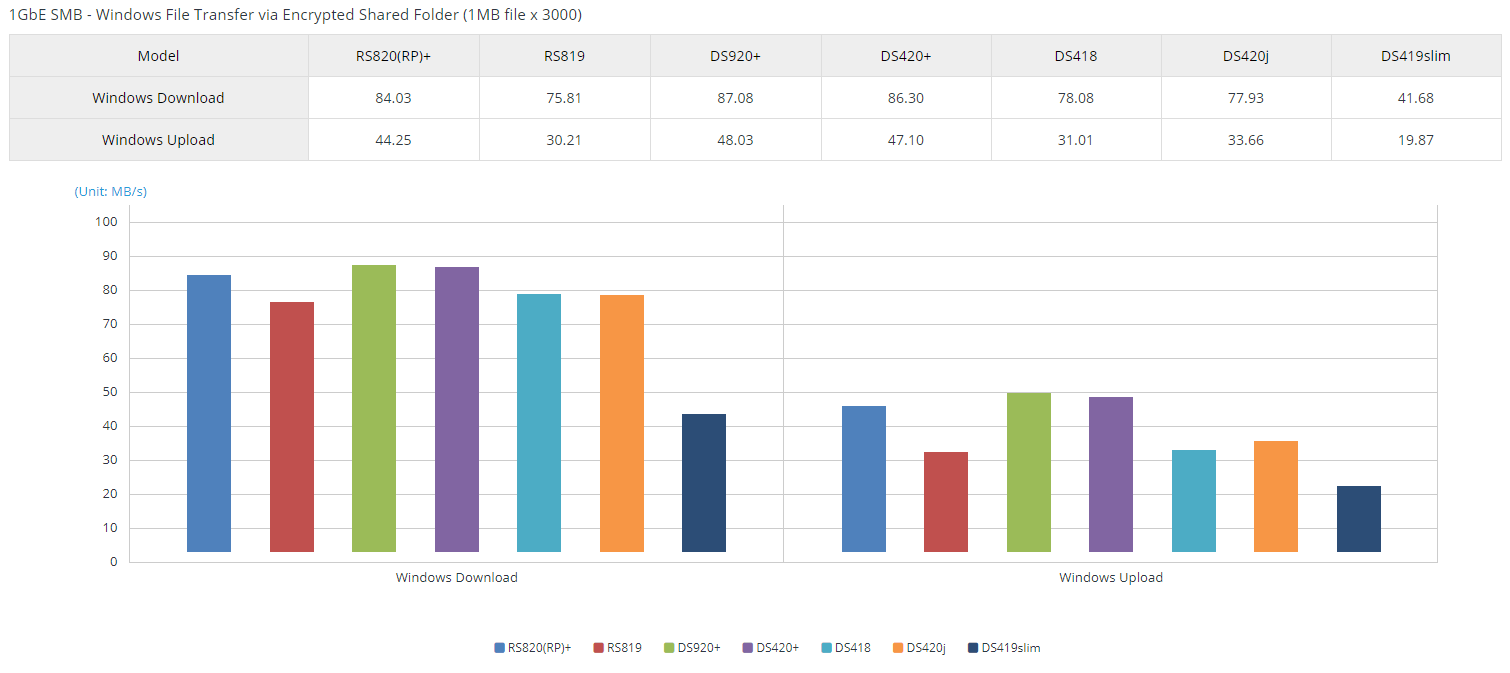Click the navy DS419slim Windows Download bar
The width and height of the screenshot is (1510, 673).
coord(704,483)
